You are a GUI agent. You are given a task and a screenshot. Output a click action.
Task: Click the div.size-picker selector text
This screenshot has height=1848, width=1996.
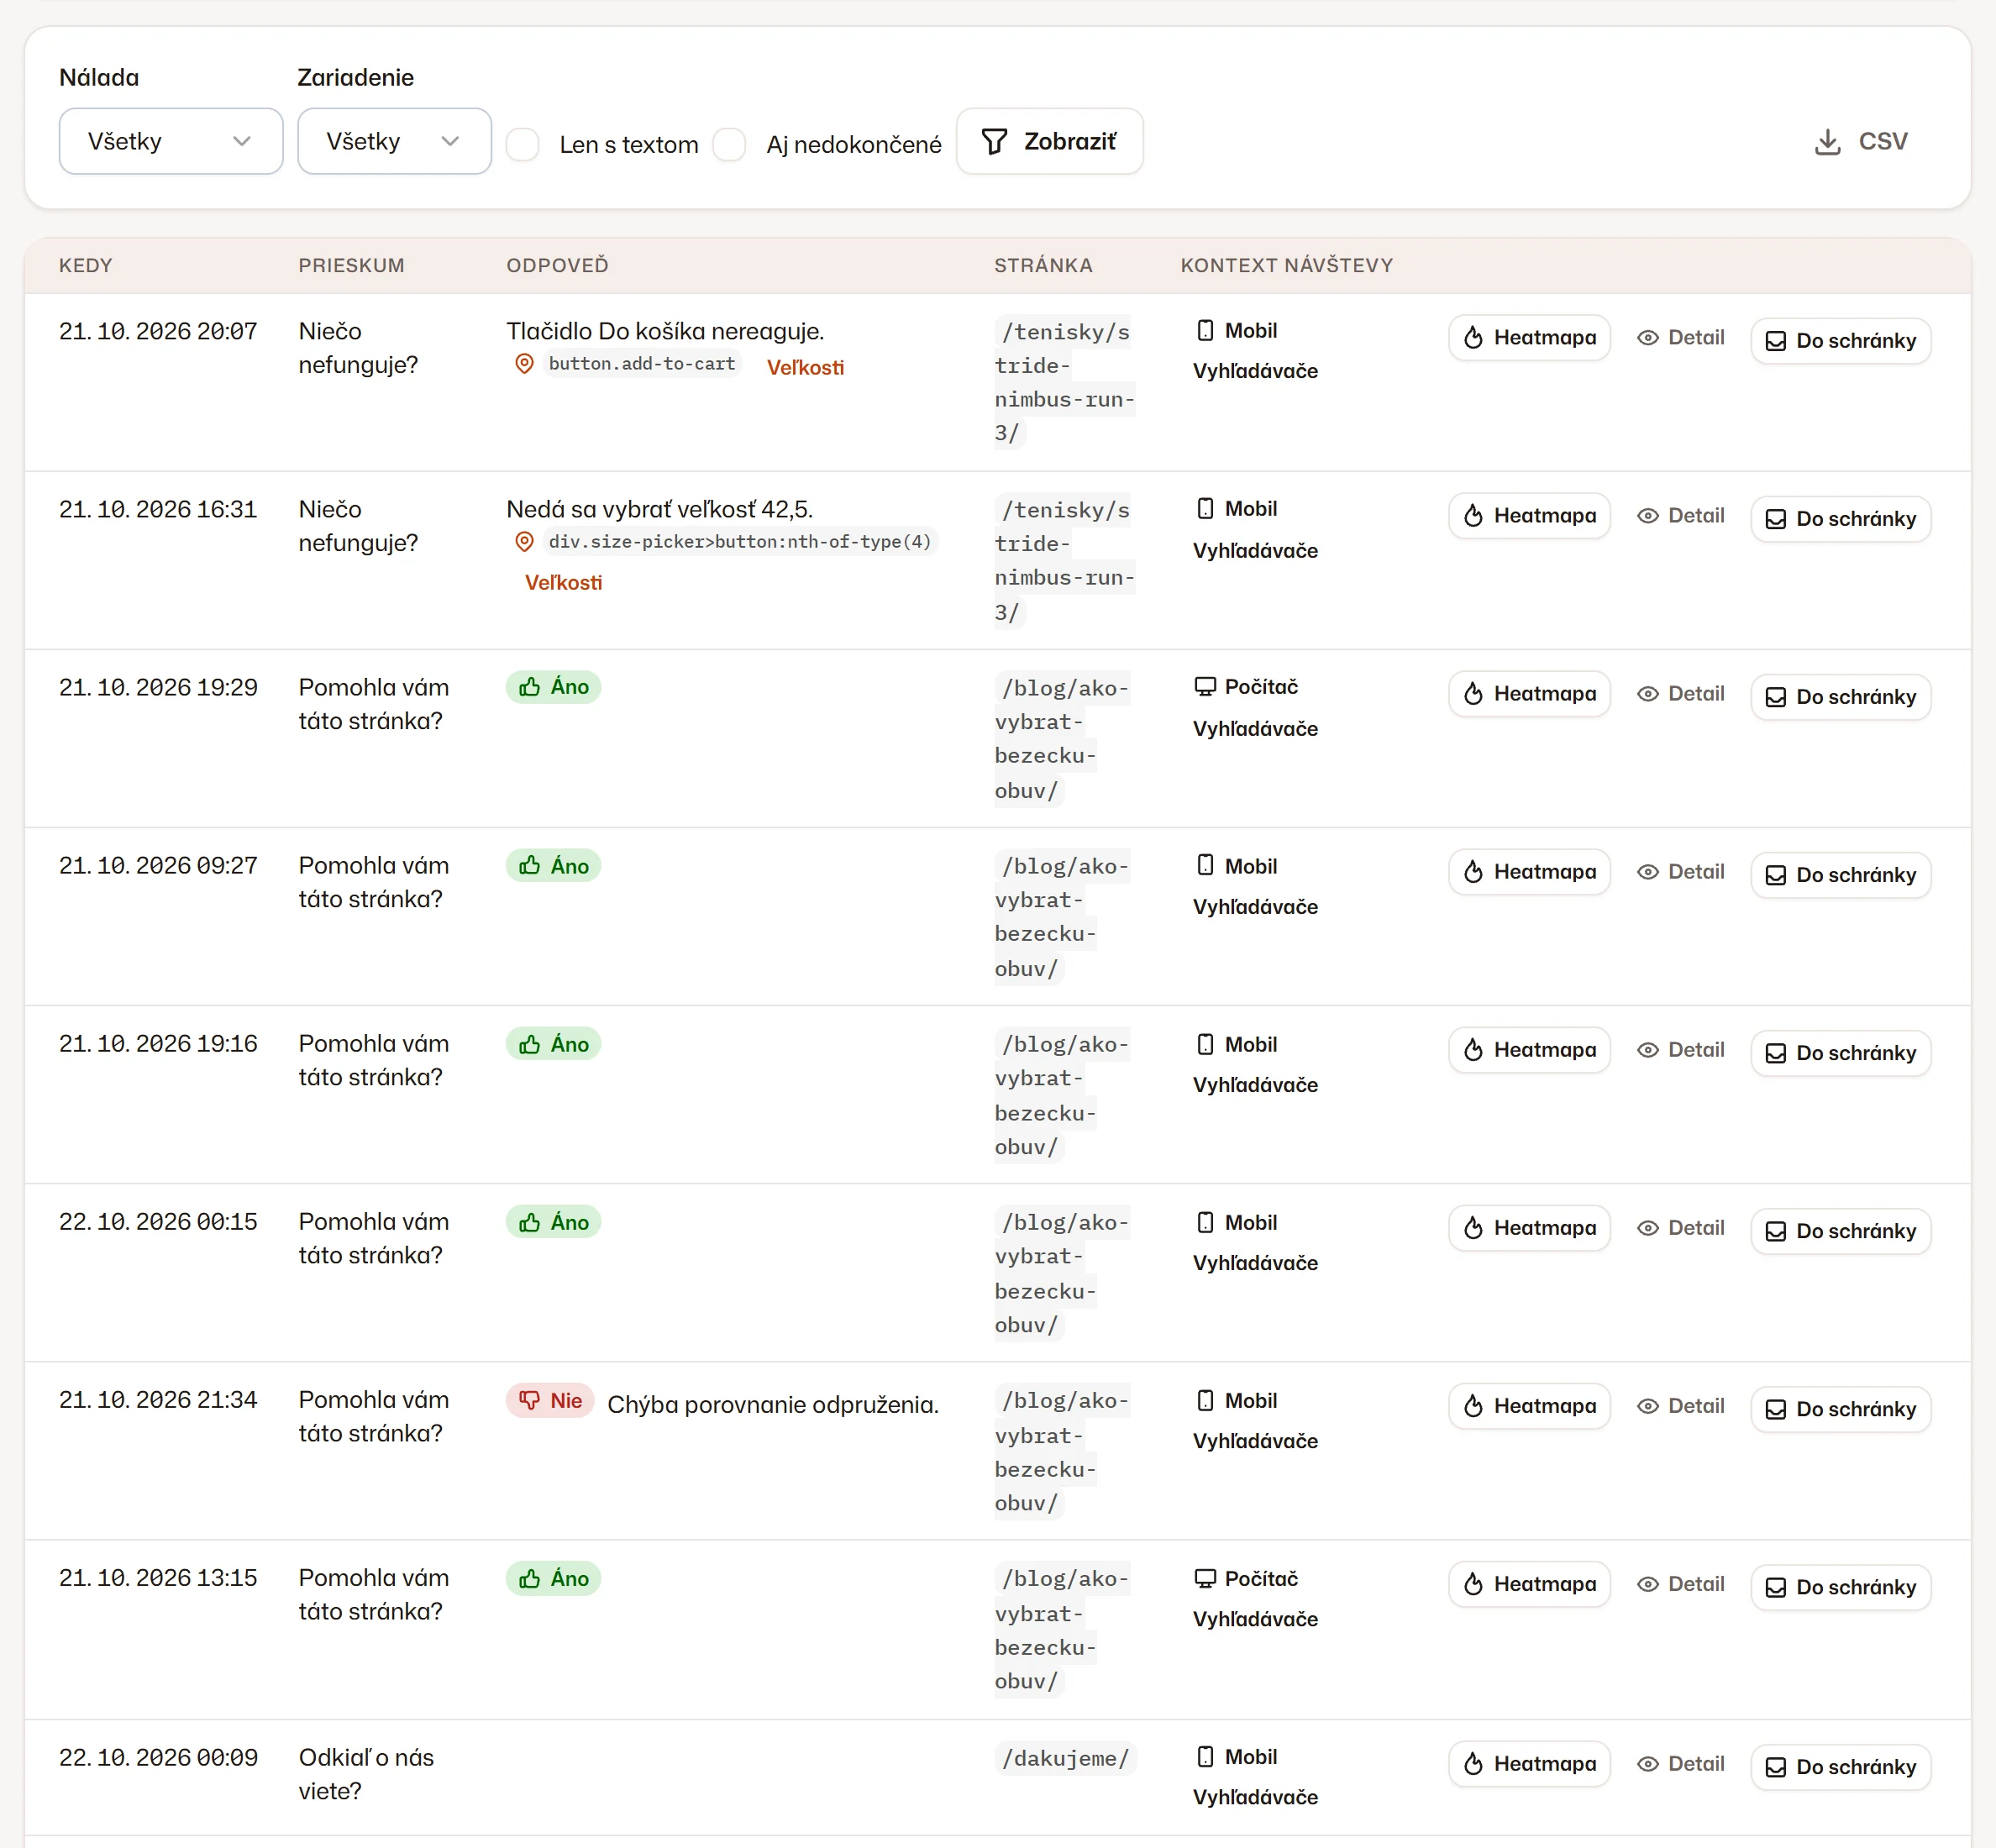point(739,542)
